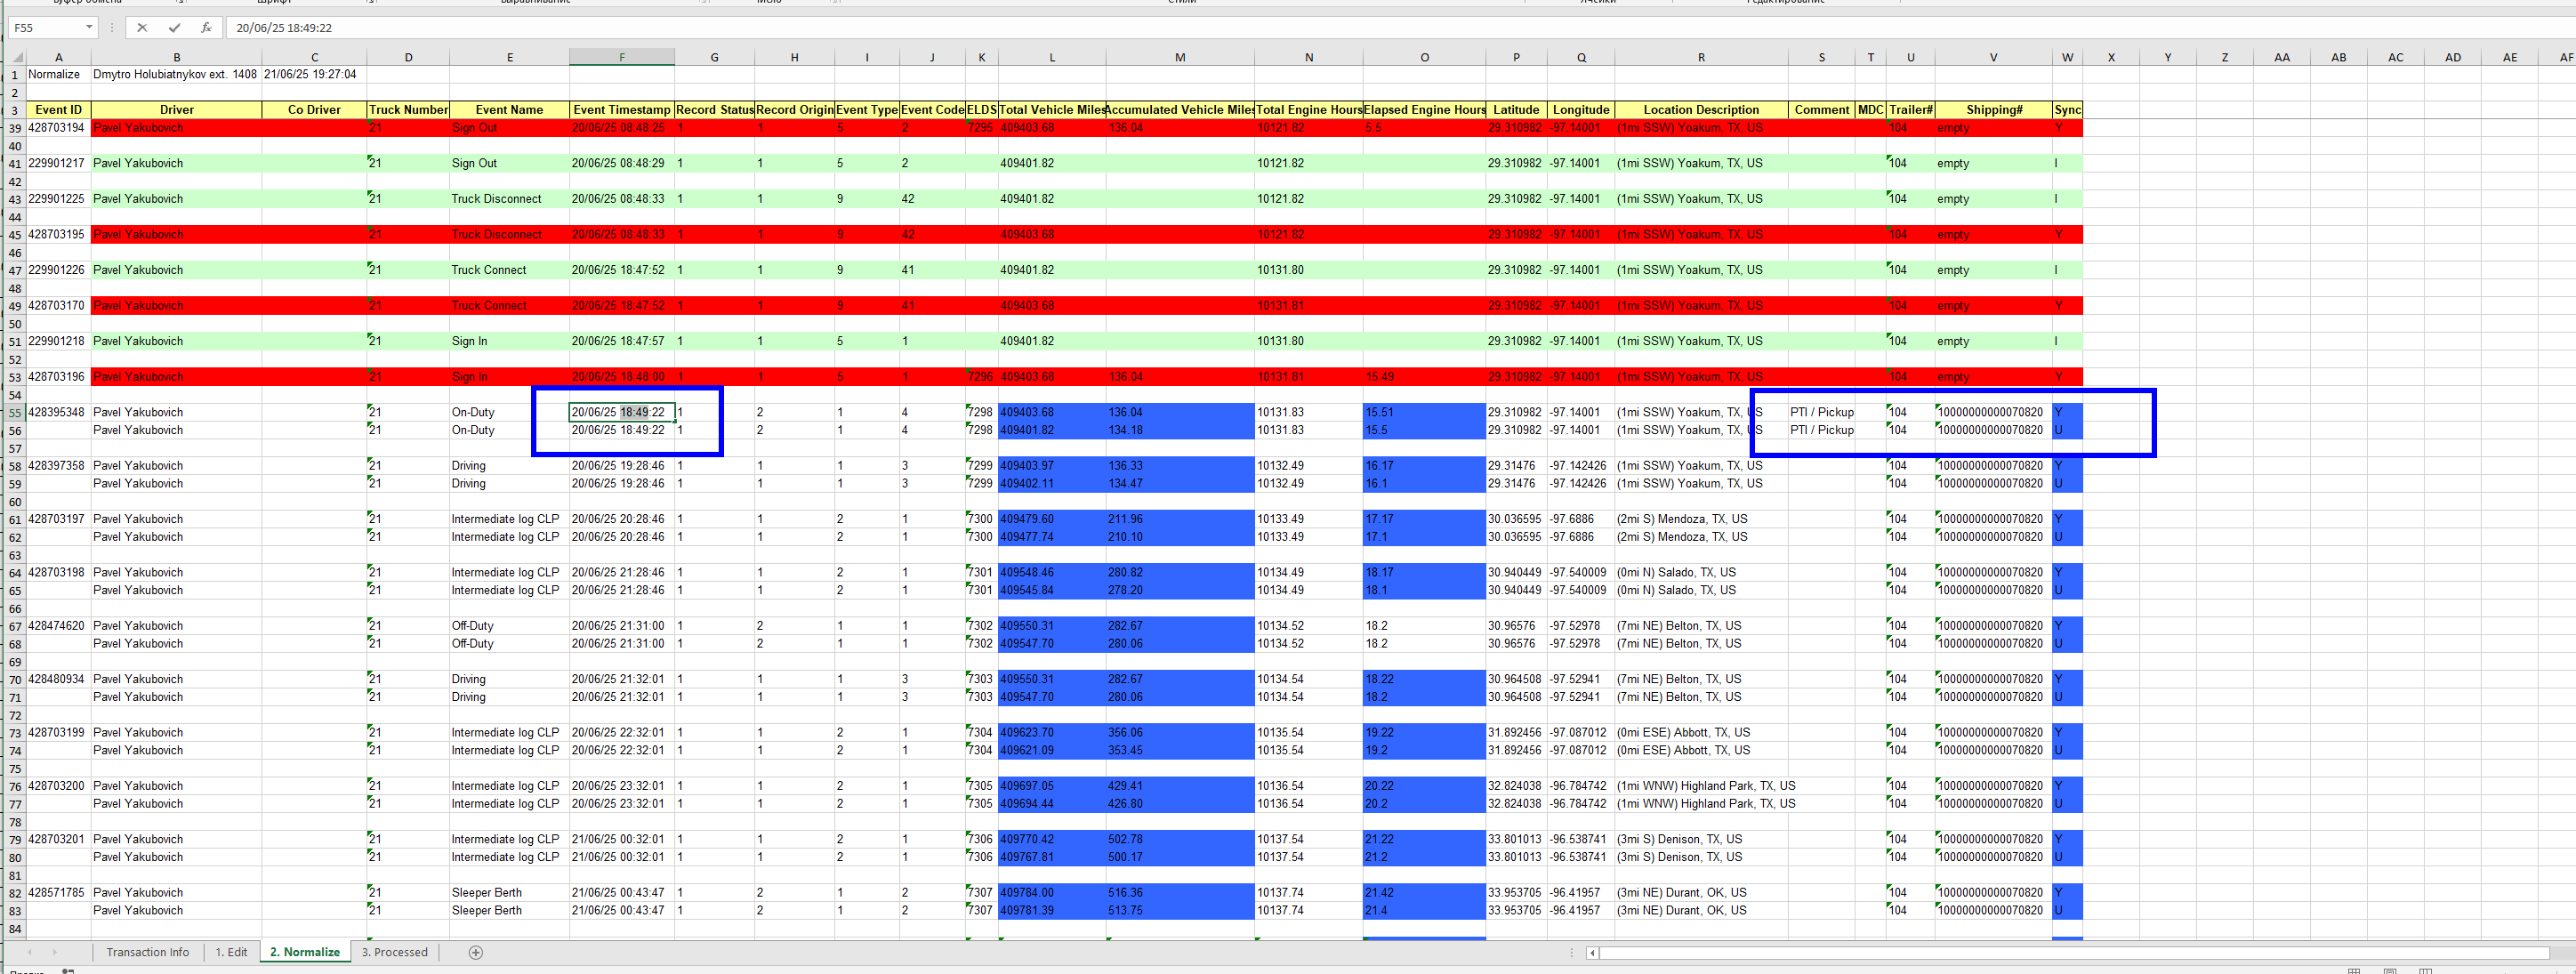
Task: Click the latitude cell 33.801013 in row 79
Action: (x=1516, y=840)
